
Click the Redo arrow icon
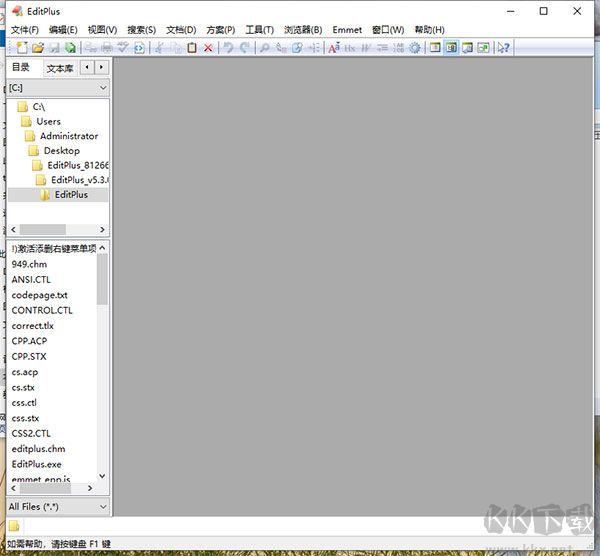pos(245,48)
